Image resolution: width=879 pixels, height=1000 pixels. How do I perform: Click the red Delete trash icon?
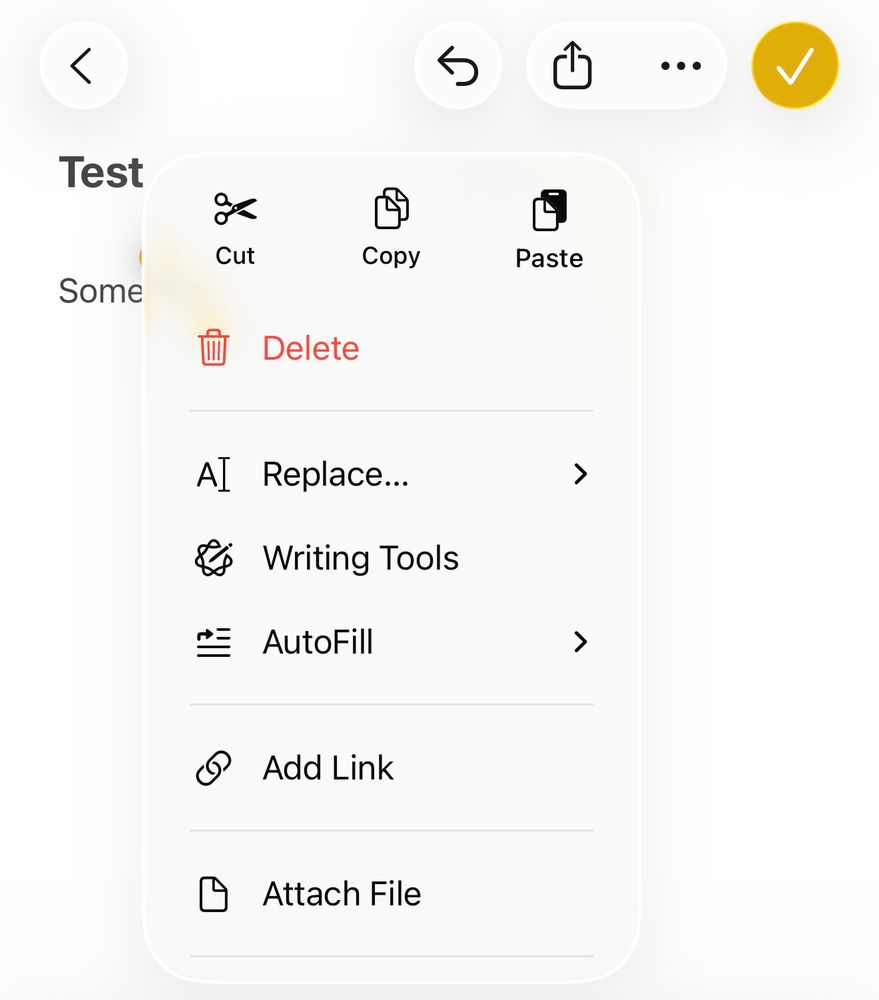[213, 348]
